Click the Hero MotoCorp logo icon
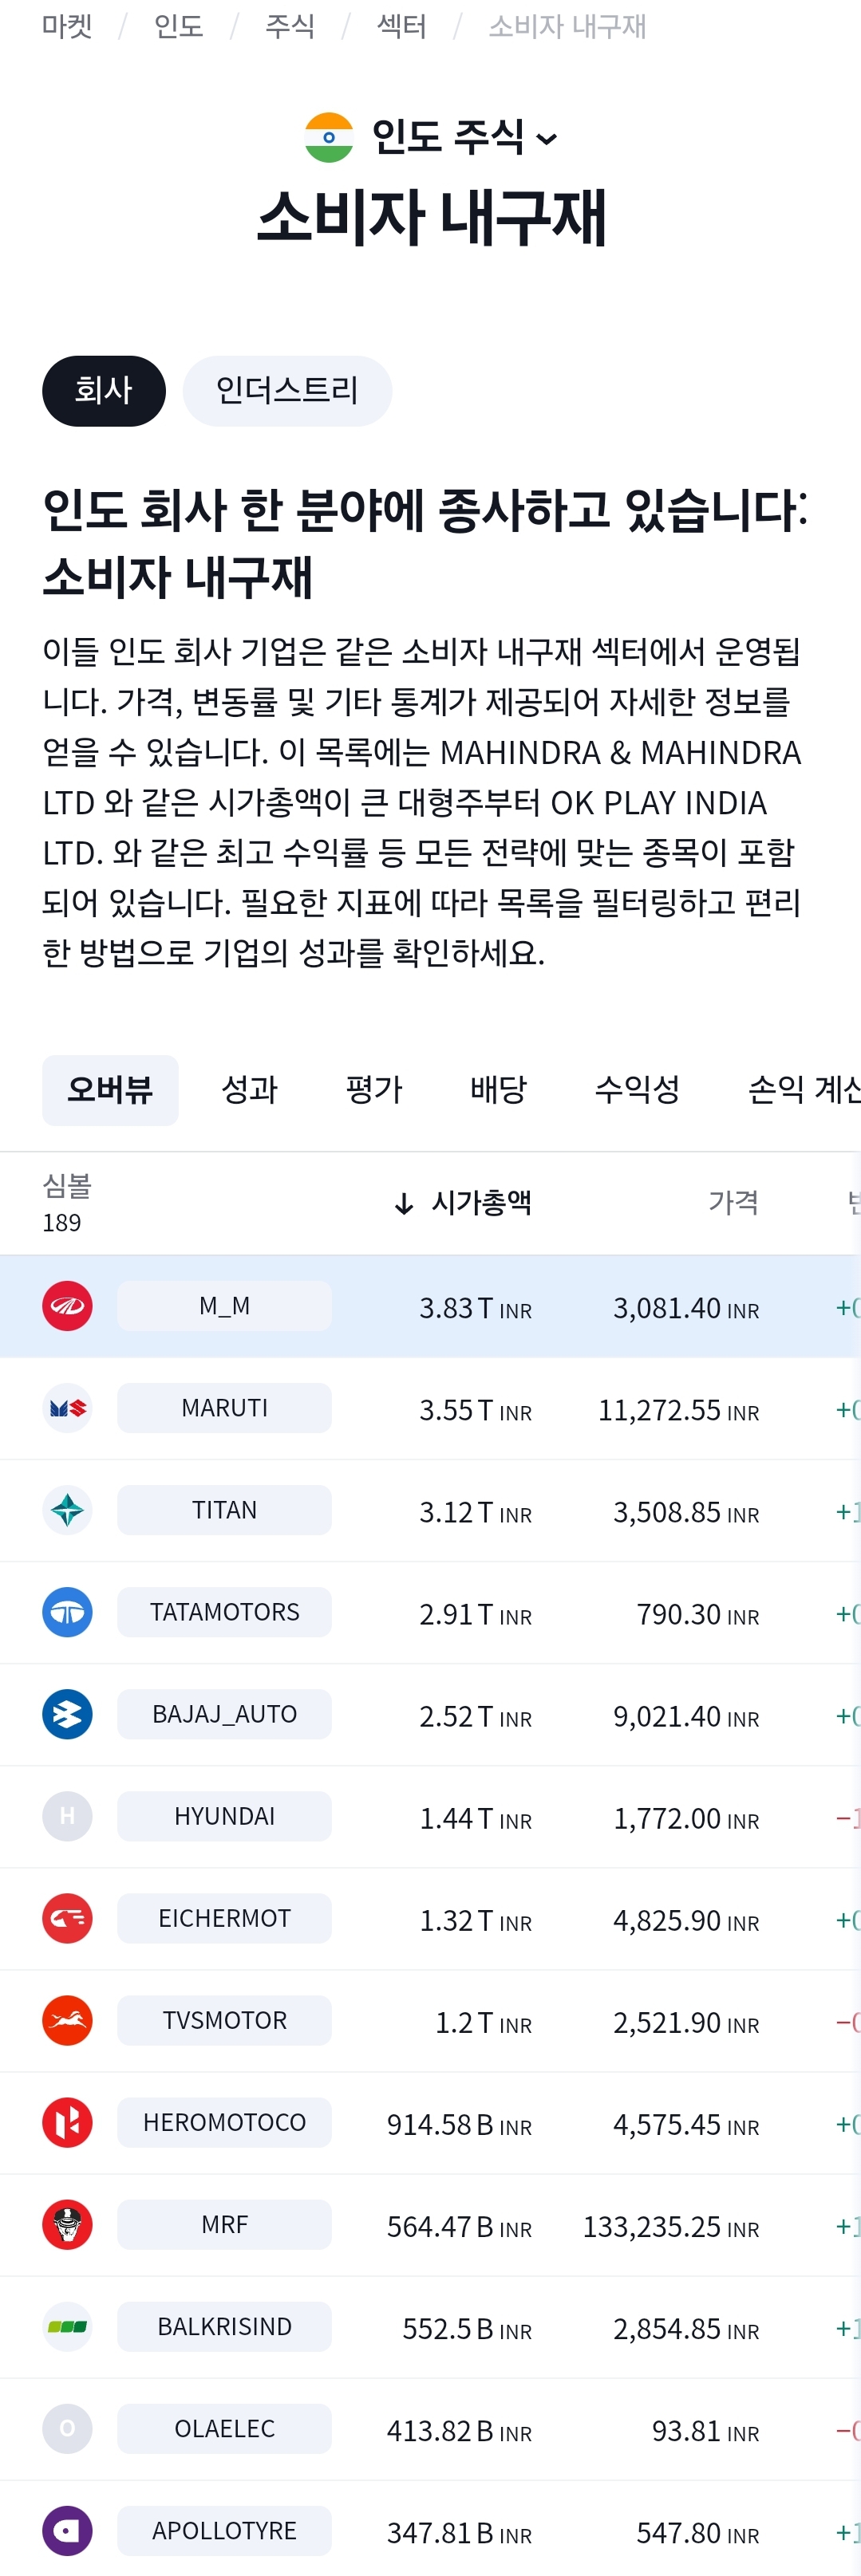 pyautogui.click(x=67, y=2122)
